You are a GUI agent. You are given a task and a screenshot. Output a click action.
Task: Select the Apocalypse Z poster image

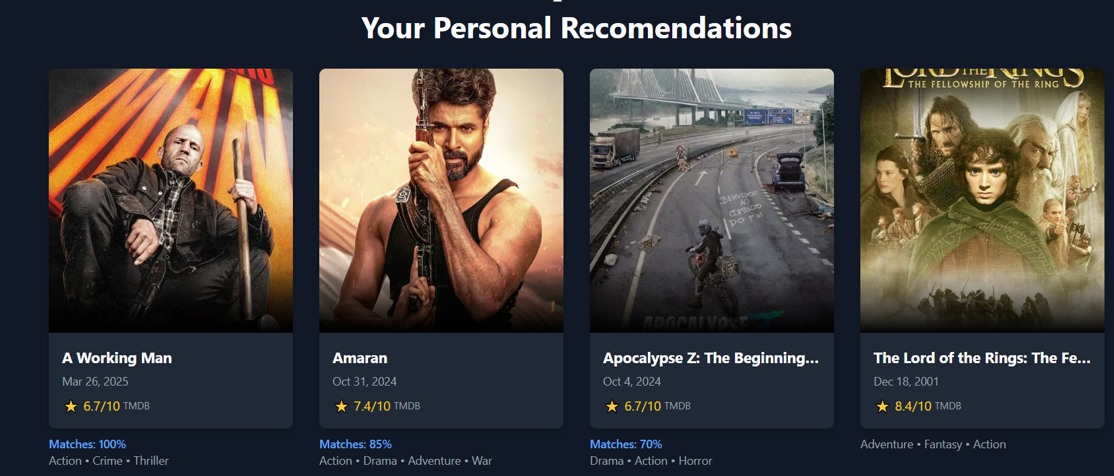712,200
